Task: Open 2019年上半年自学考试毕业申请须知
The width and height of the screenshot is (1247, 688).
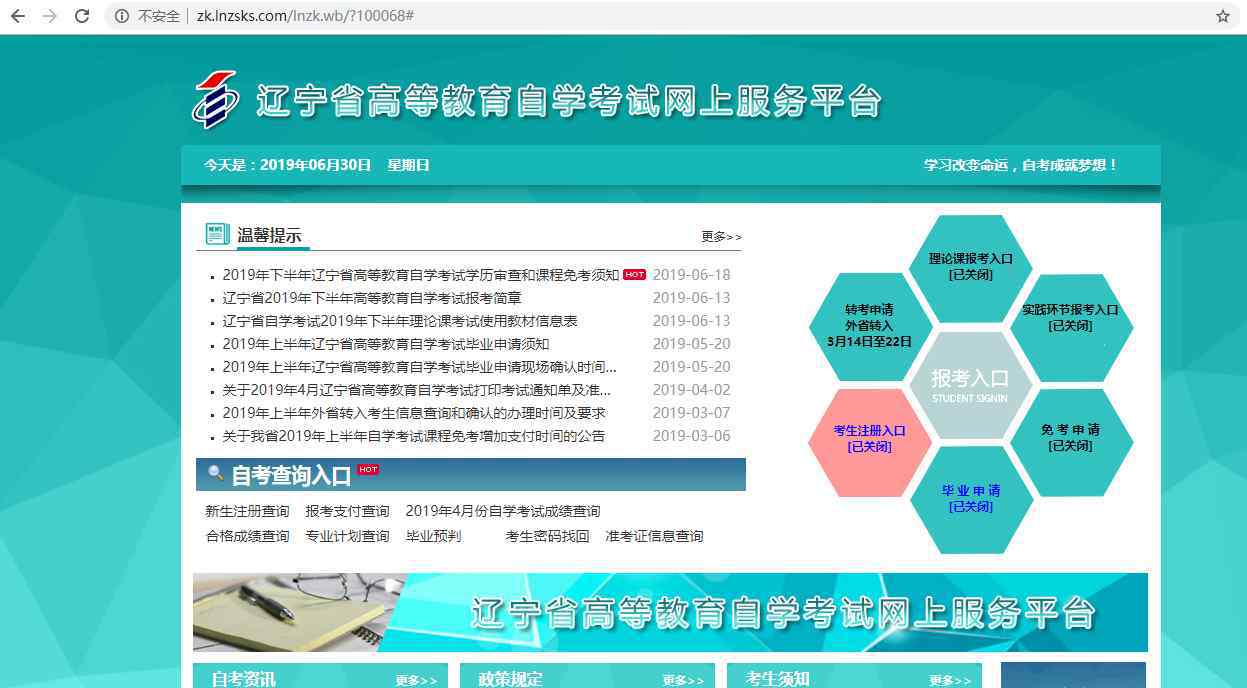Action: (385, 344)
